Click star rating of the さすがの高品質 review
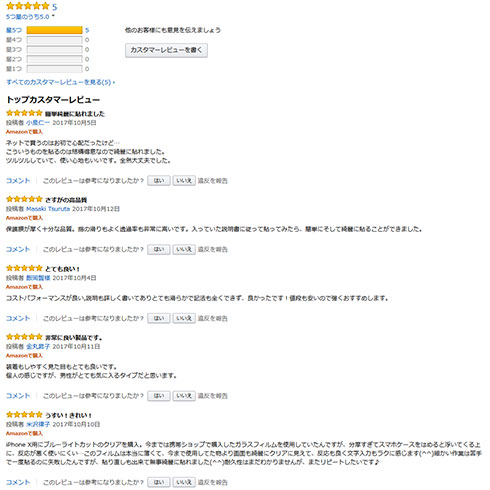The image size is (490, 490). [24, 199]
